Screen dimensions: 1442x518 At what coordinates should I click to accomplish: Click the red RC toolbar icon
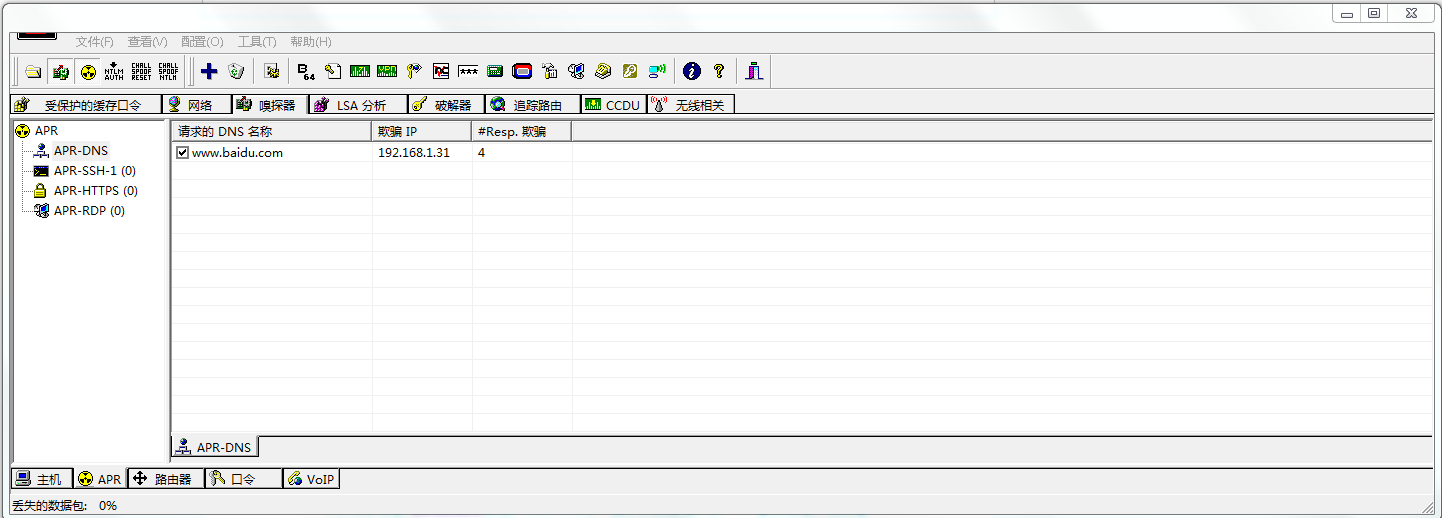[441, 71]
